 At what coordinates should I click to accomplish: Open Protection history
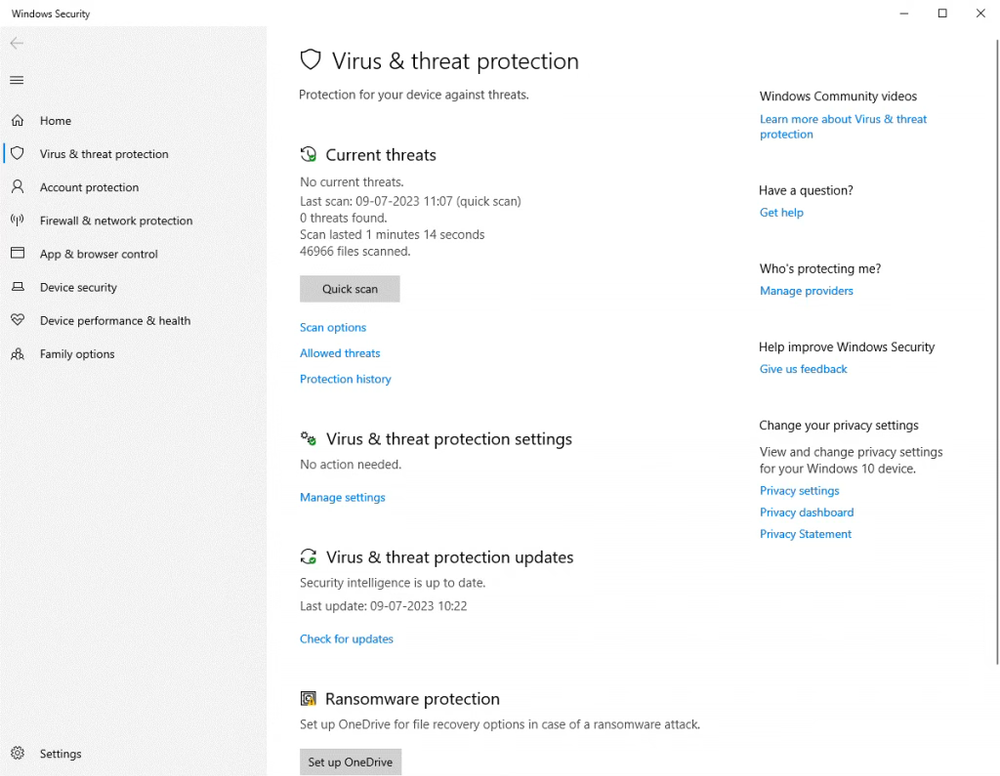point(345,379)
